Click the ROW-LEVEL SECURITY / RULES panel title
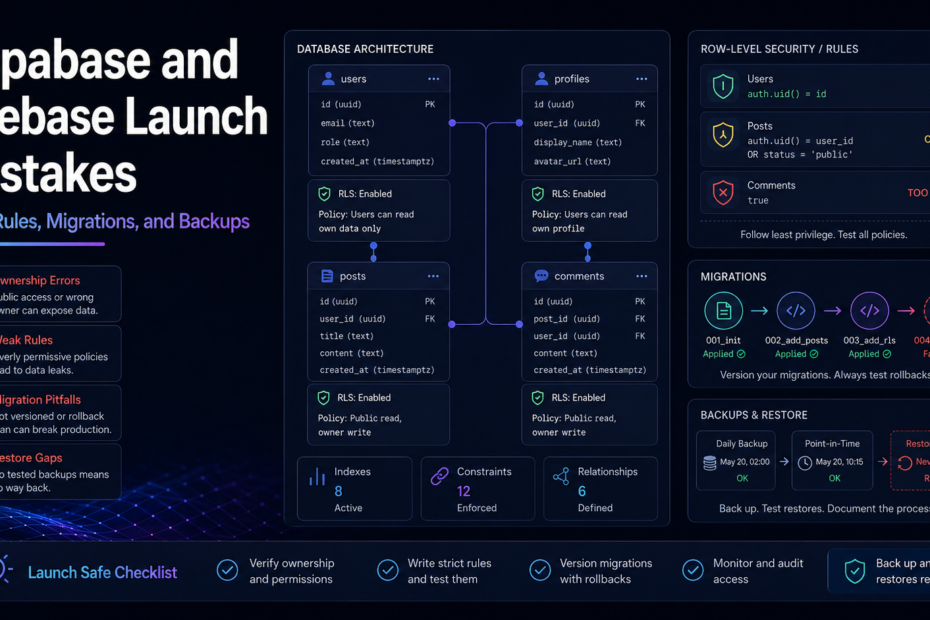This screenshot has height=620, width=930. pyautogui.click(x=779, y=49)
